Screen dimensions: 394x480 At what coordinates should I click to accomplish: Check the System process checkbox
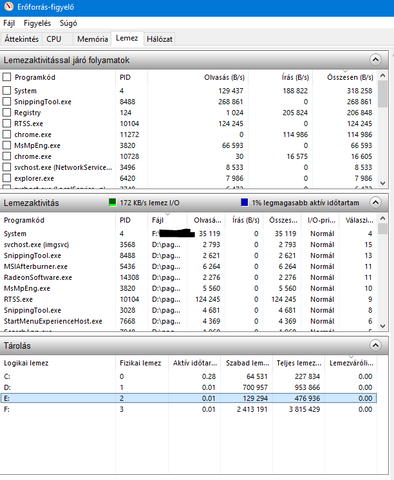pos(7,90)
